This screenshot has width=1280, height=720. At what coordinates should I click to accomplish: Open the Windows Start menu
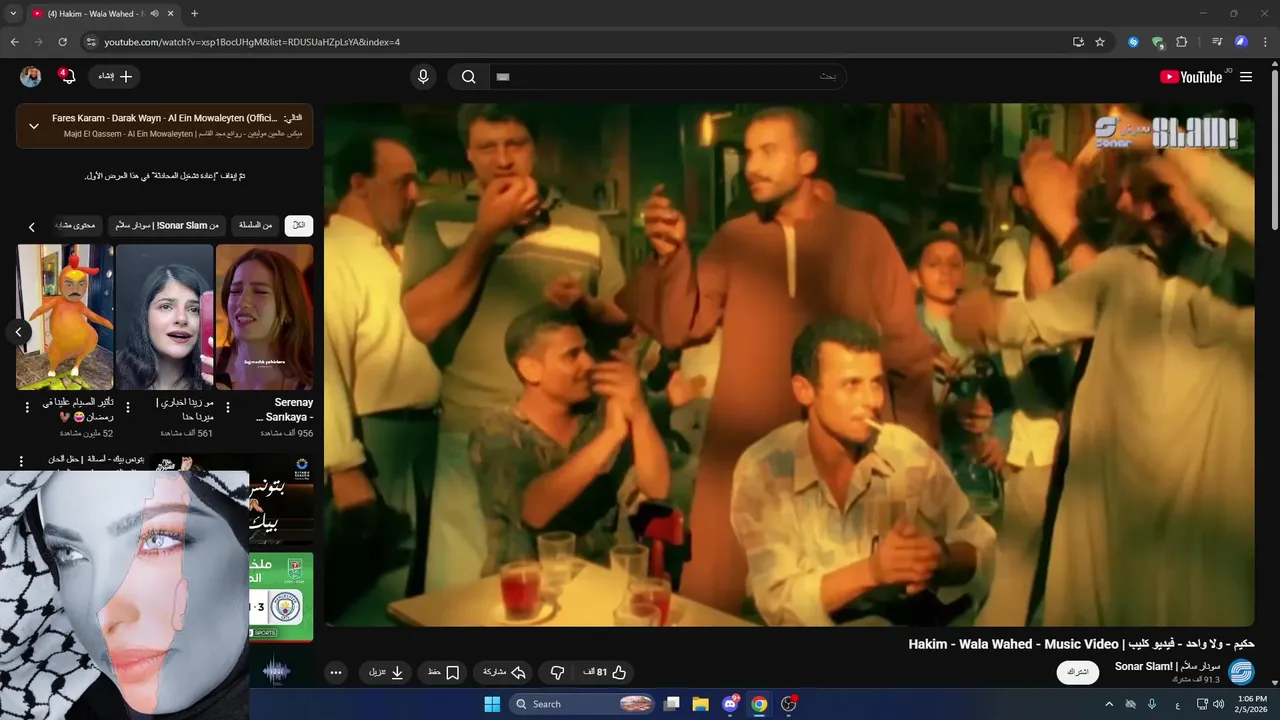coord(492,704)
